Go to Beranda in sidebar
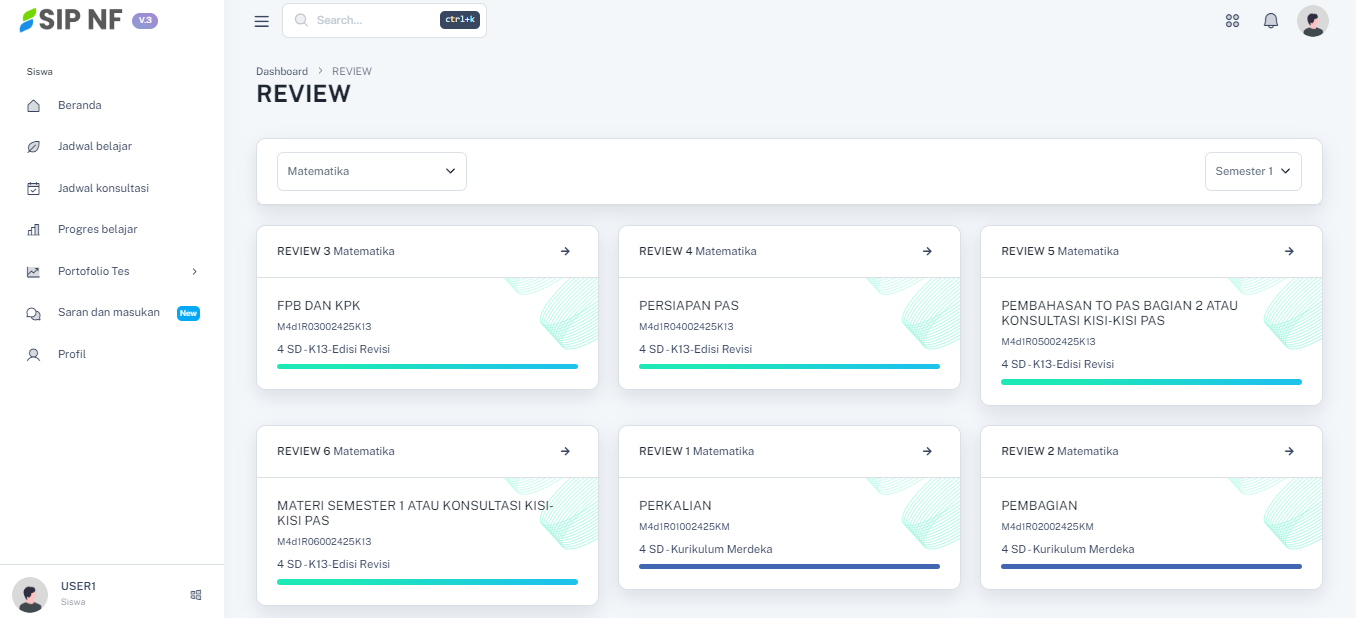The image size is (1356, 618). pyautogui.click(x=79, y=105)
